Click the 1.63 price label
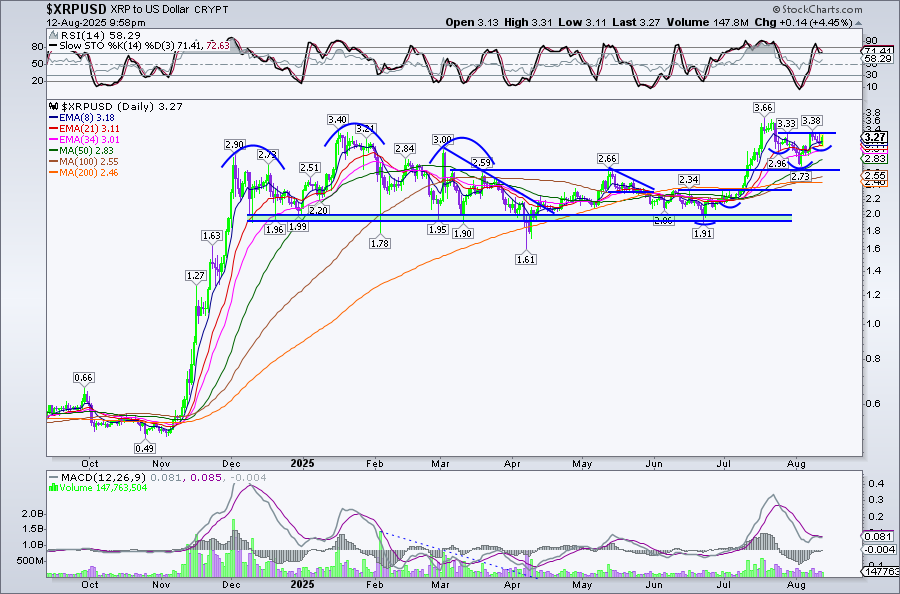Image resolution: width=900 pixels, height=594 pixels. [x=211, y=235]
